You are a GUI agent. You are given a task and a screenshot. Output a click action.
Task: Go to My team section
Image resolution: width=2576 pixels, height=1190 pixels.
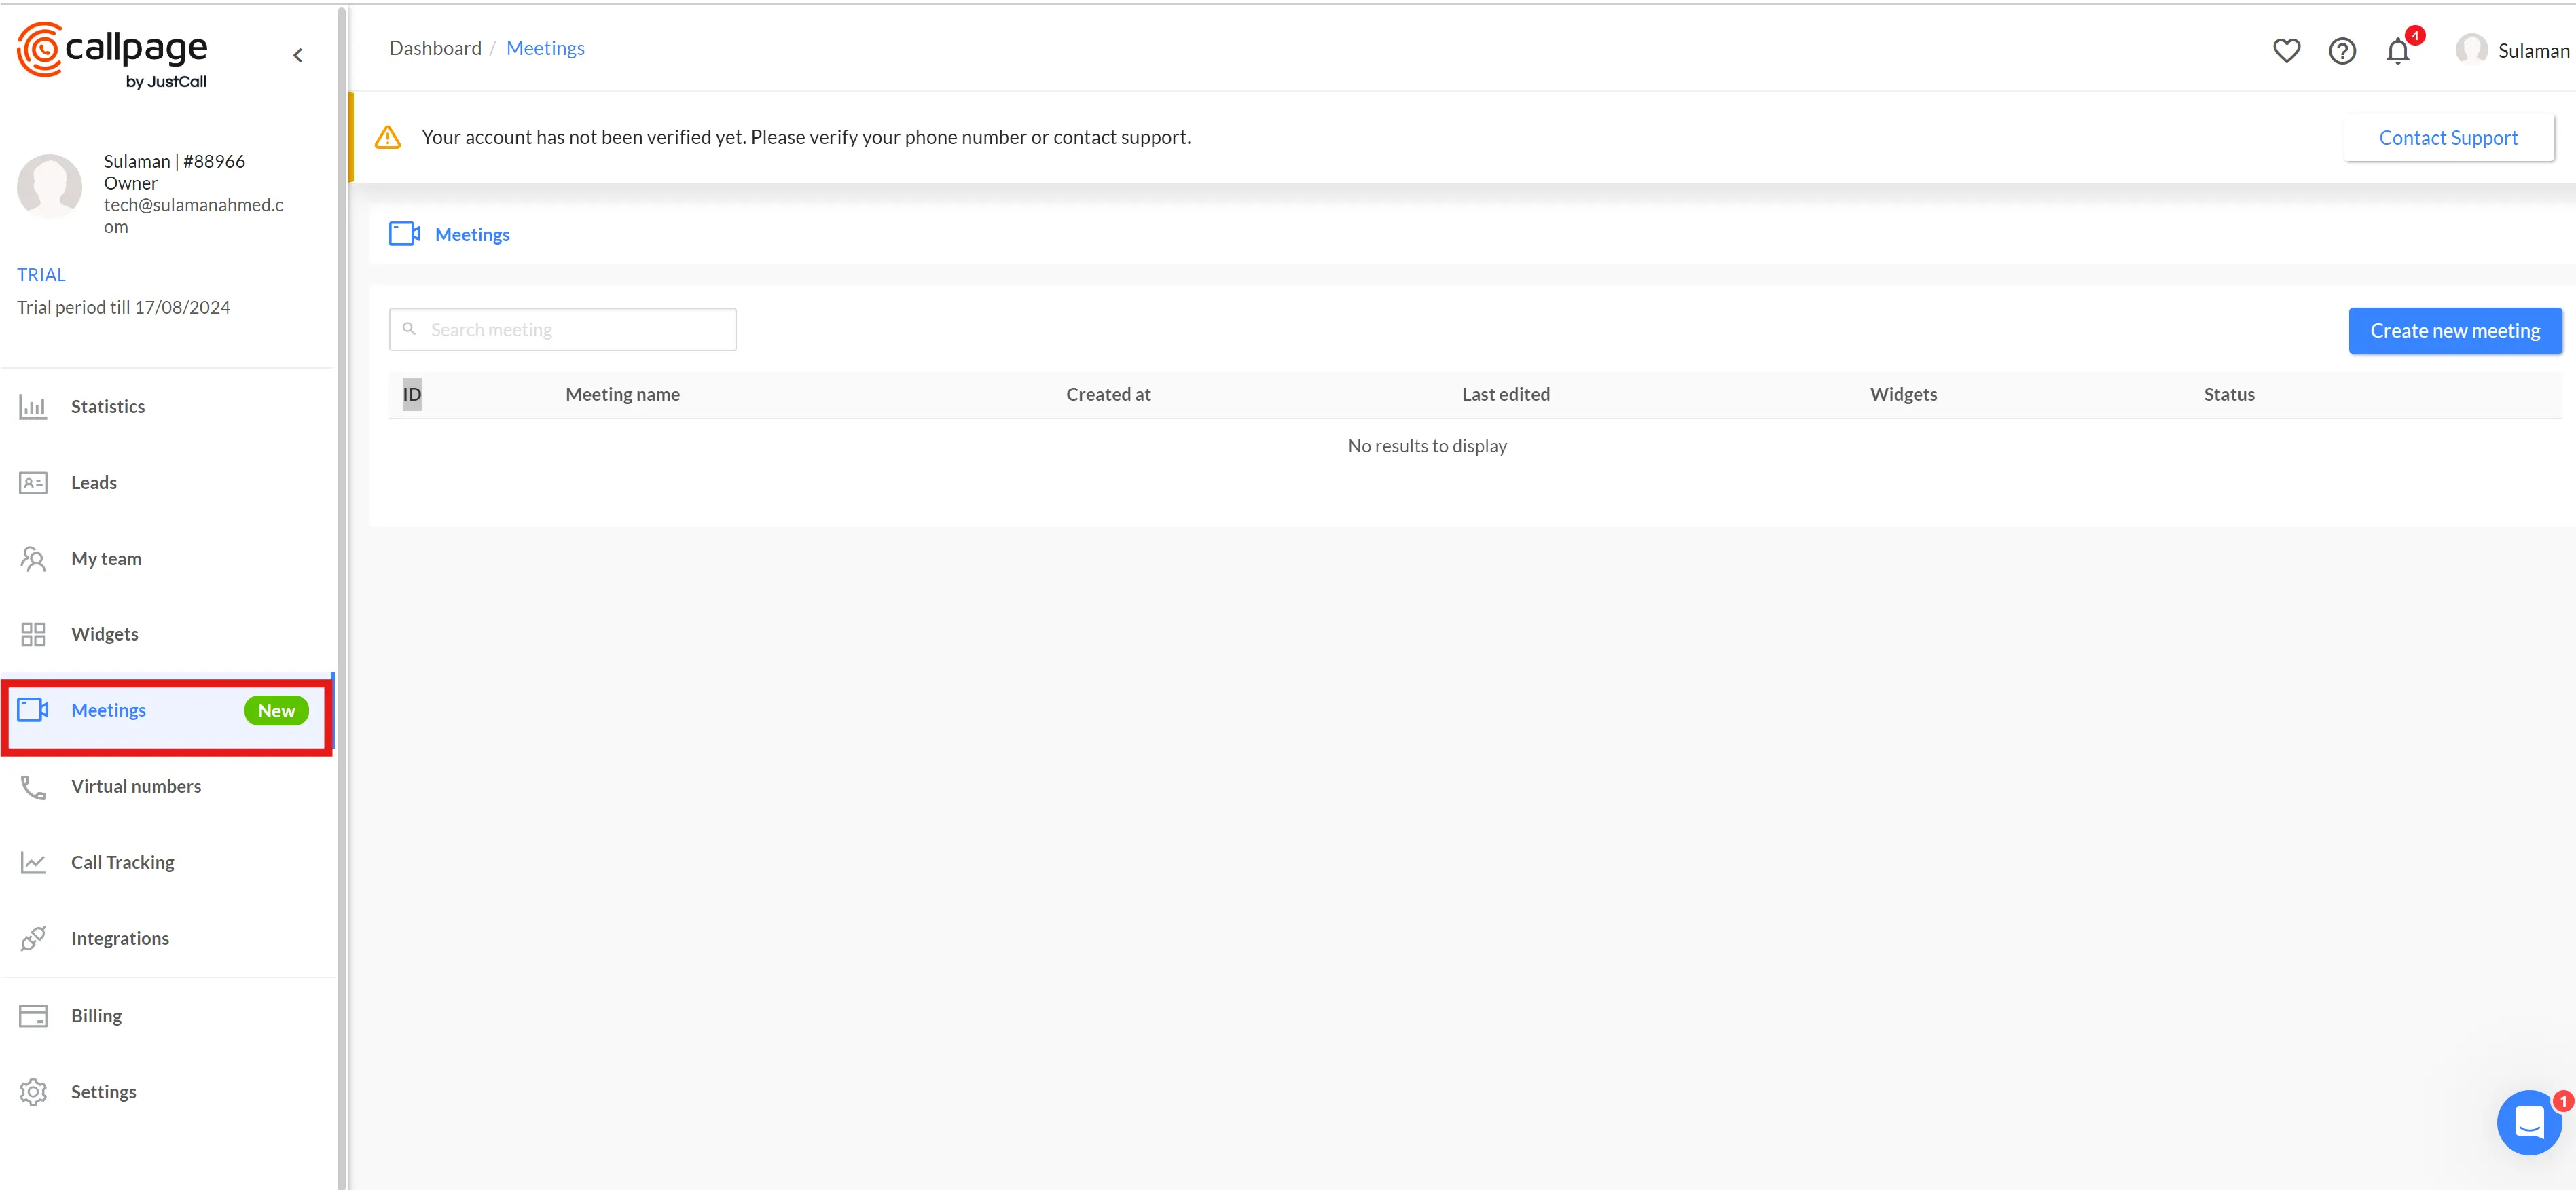106,559
